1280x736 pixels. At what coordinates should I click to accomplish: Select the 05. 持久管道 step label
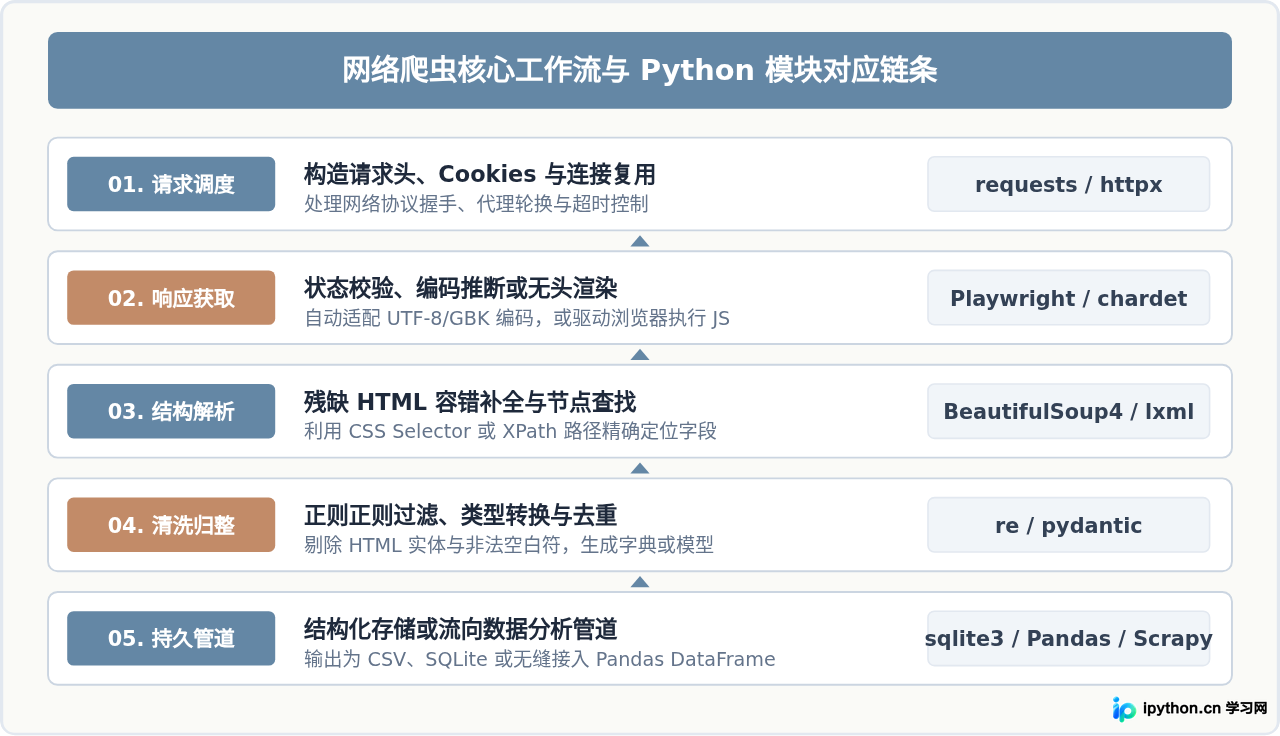click(x=171, y=638)
